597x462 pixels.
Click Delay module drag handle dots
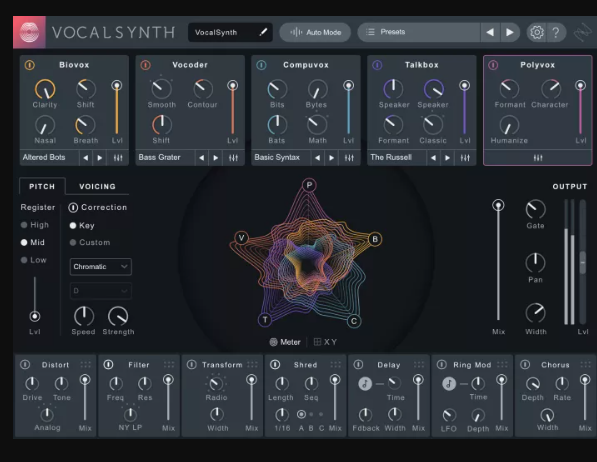(x=419, y=364)
